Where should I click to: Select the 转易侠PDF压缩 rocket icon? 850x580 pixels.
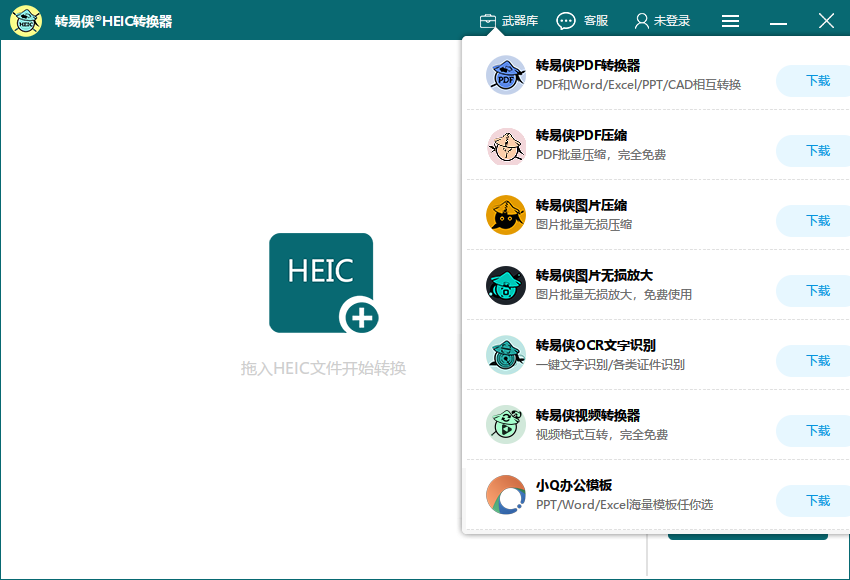[506, 144]
